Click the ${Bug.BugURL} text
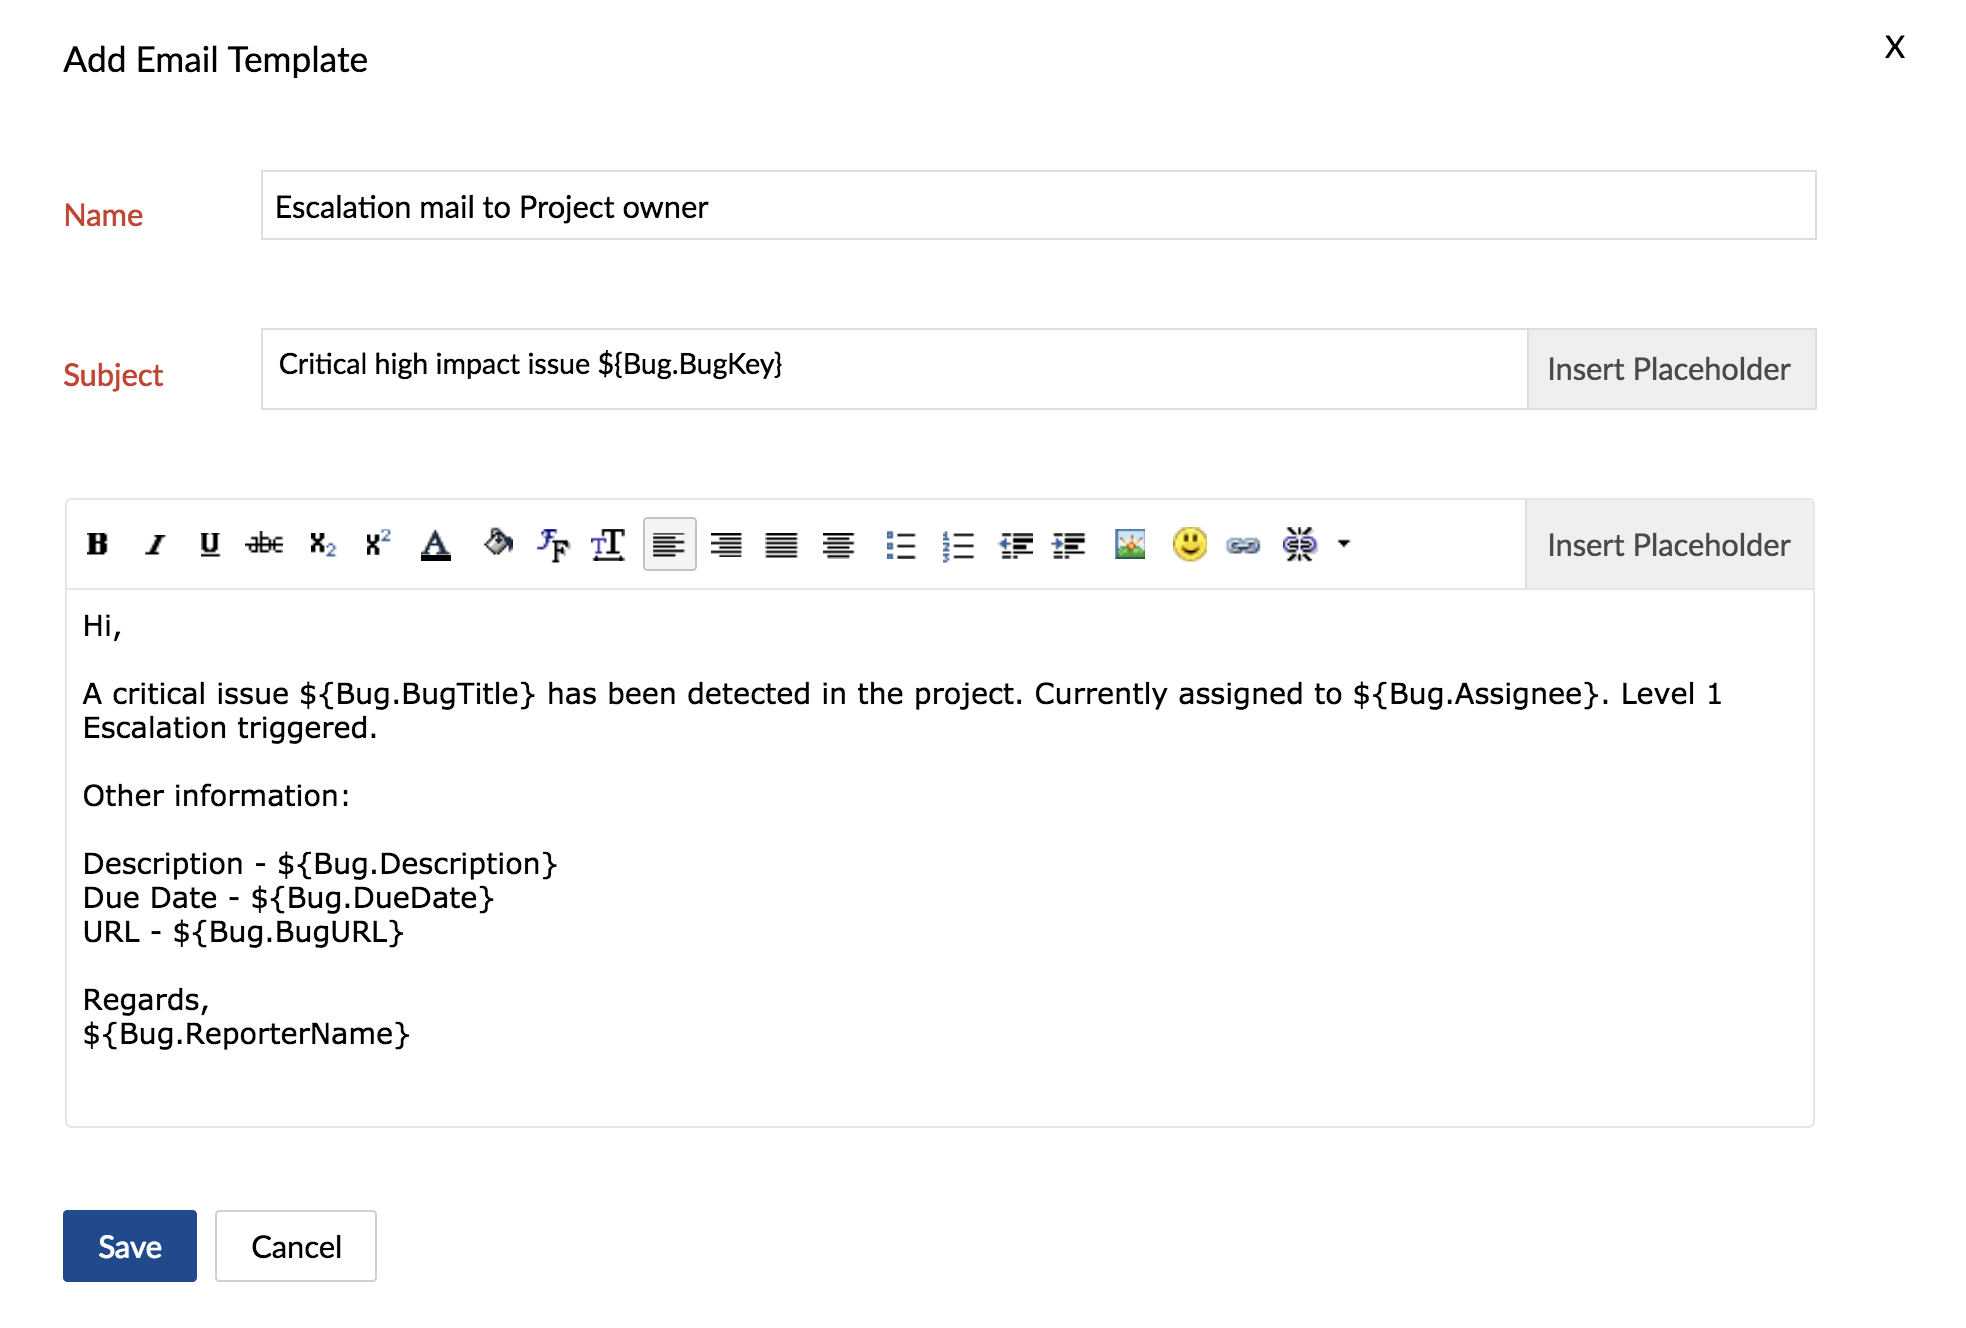 tap(288, 932)
